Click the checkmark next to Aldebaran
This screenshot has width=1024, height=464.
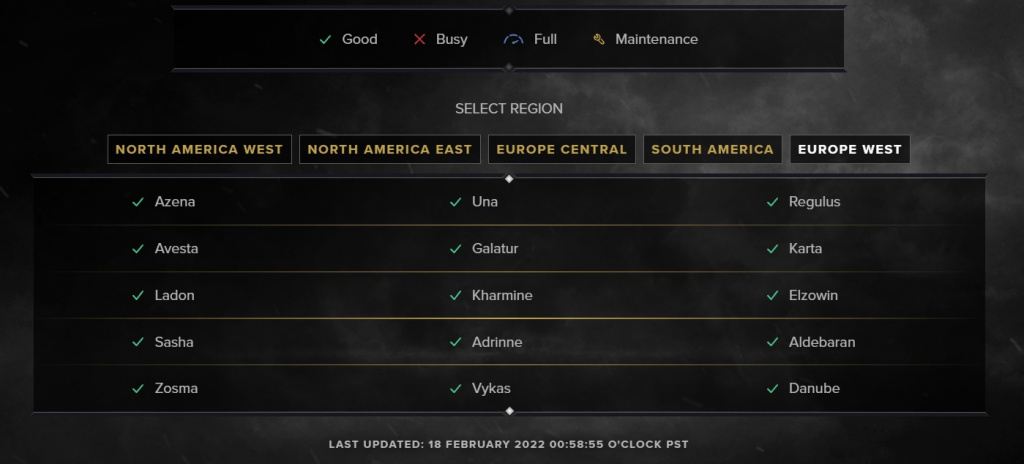(x=773, y=342)
